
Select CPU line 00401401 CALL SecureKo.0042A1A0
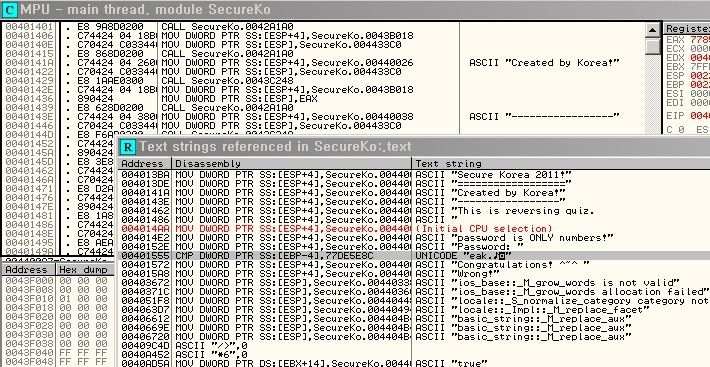(x=323, y=27)
